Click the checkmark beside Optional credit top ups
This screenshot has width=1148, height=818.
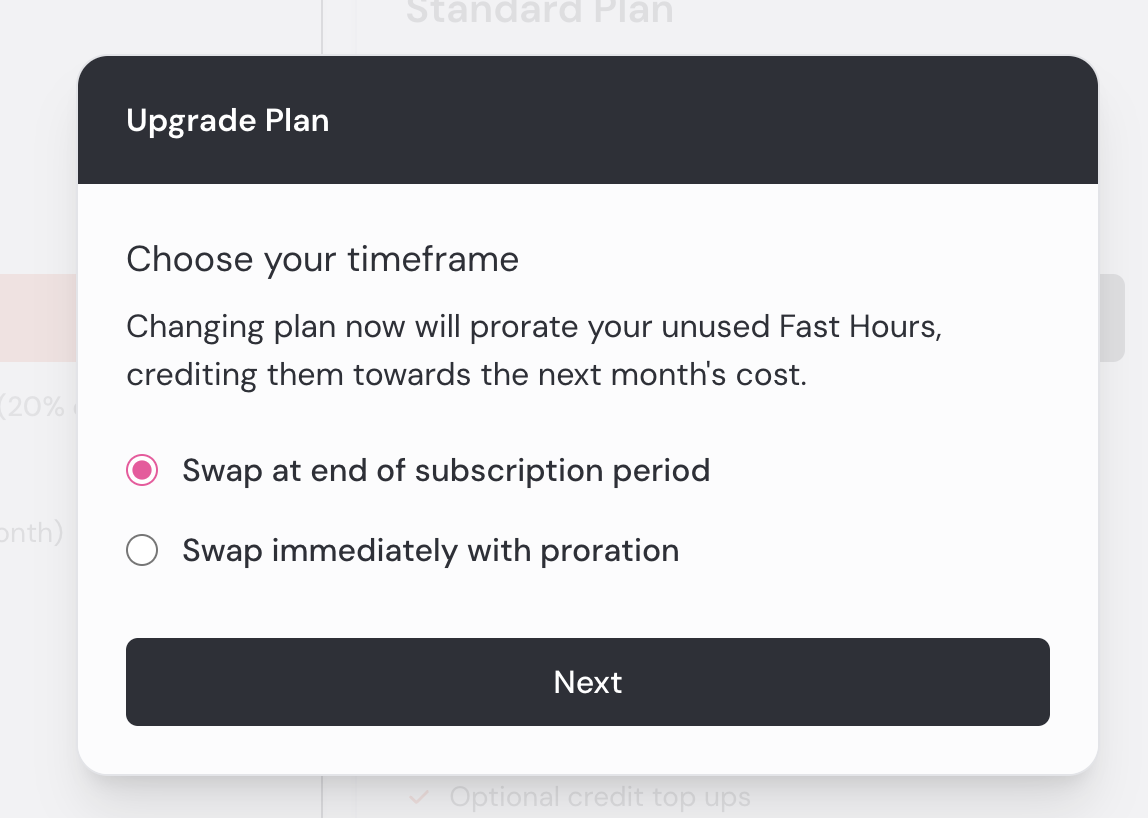[421, 796]
